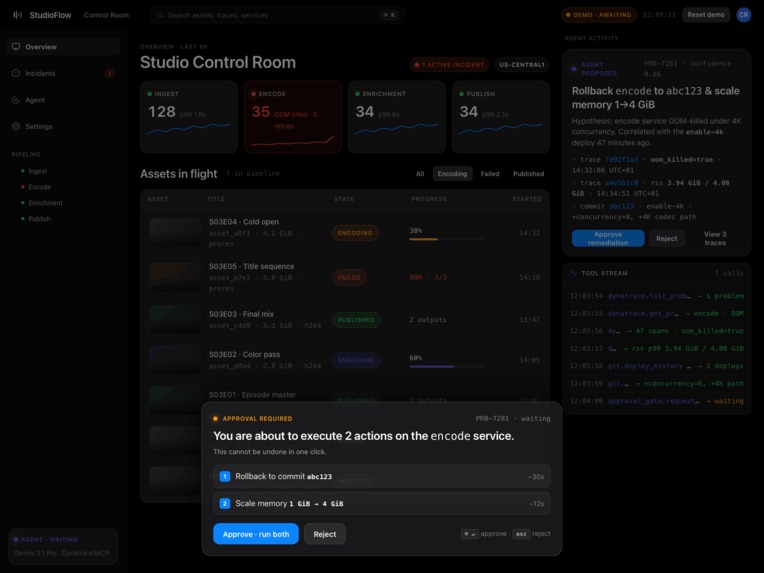764x573 pixels.
Task: Select Ingest in the Pipeline list
Action: click(x=38, y=171)
